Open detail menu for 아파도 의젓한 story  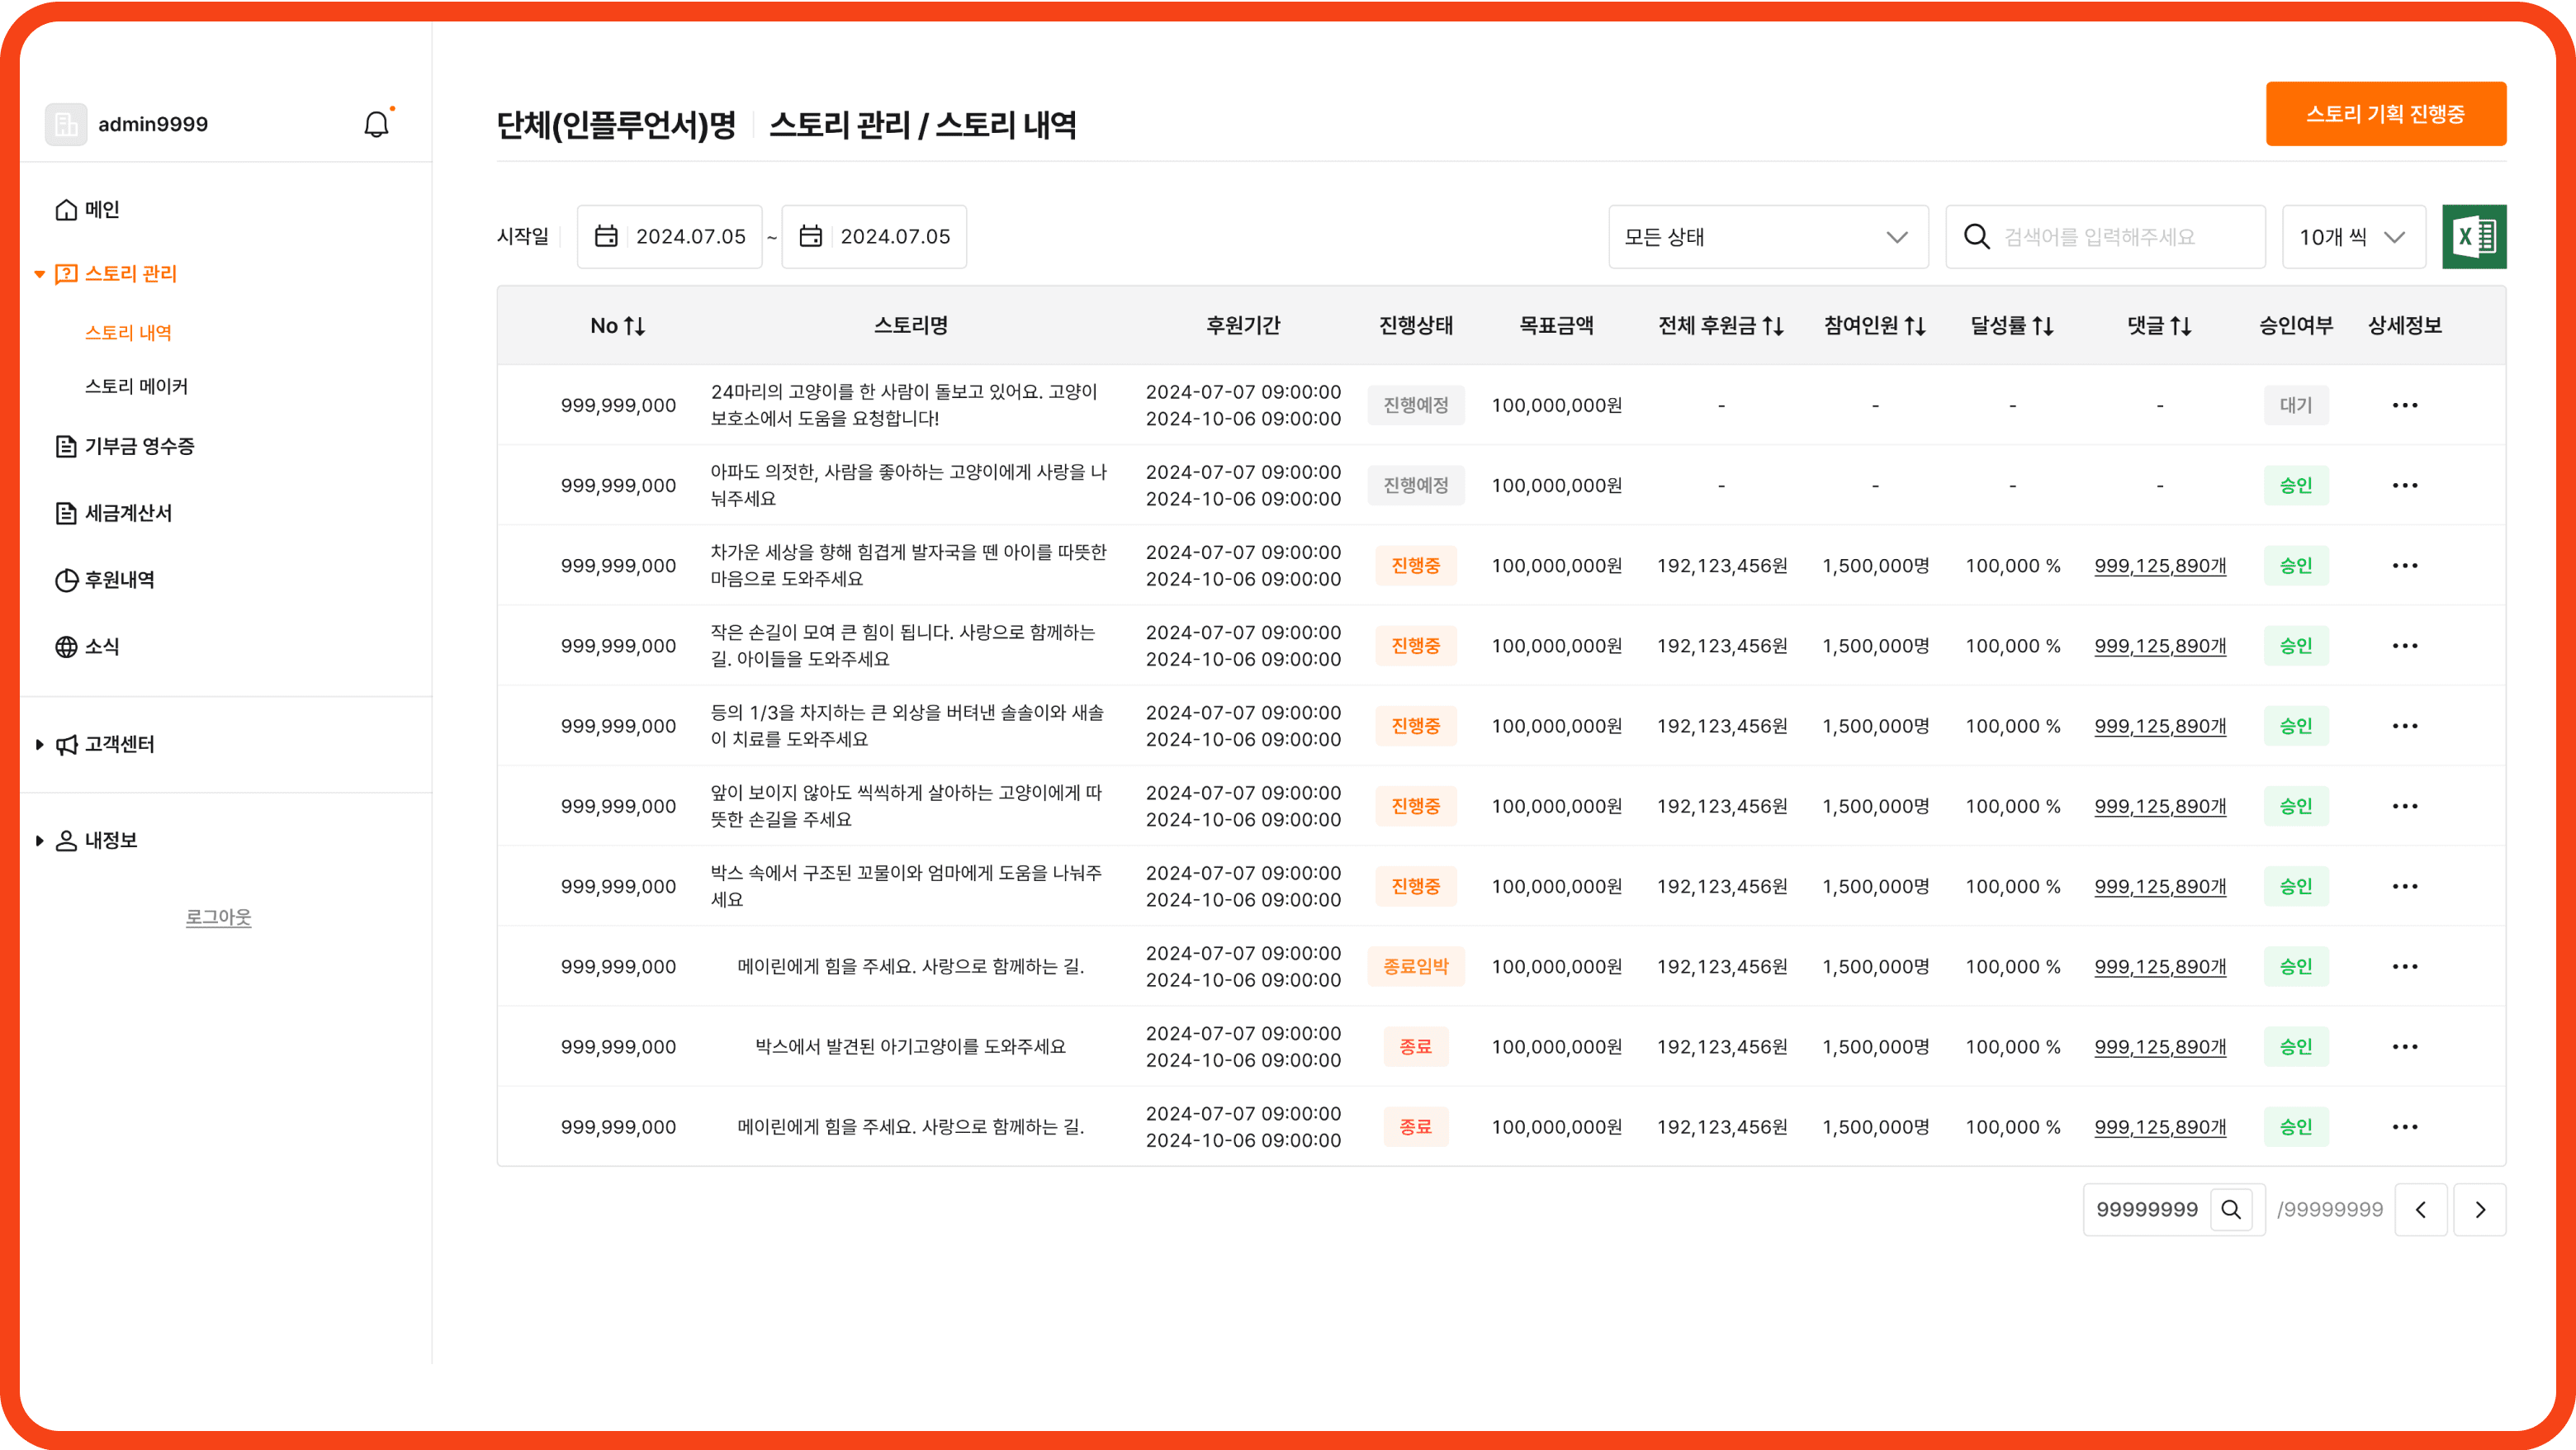point(2404,485)
